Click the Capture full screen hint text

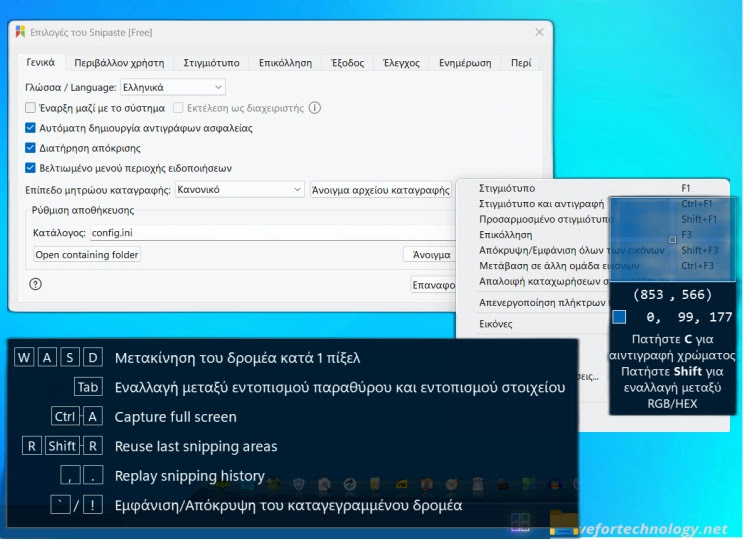point(176,417)
